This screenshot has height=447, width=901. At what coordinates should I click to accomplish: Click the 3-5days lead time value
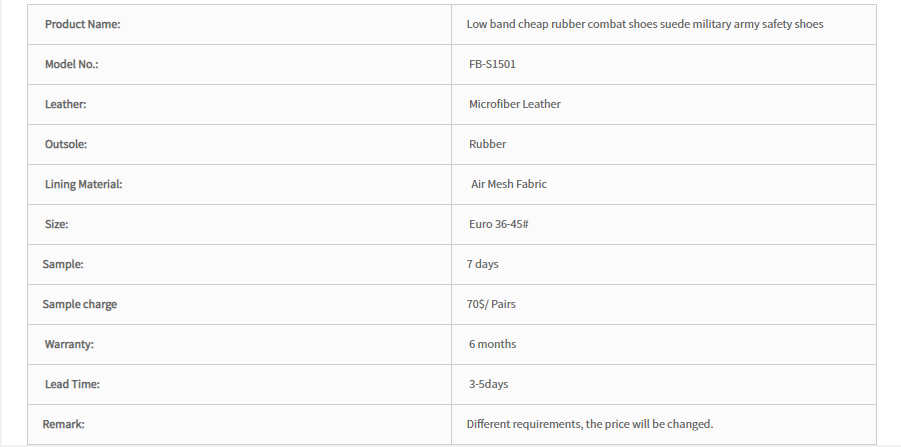pyautogui.click(x=488, y=384)
